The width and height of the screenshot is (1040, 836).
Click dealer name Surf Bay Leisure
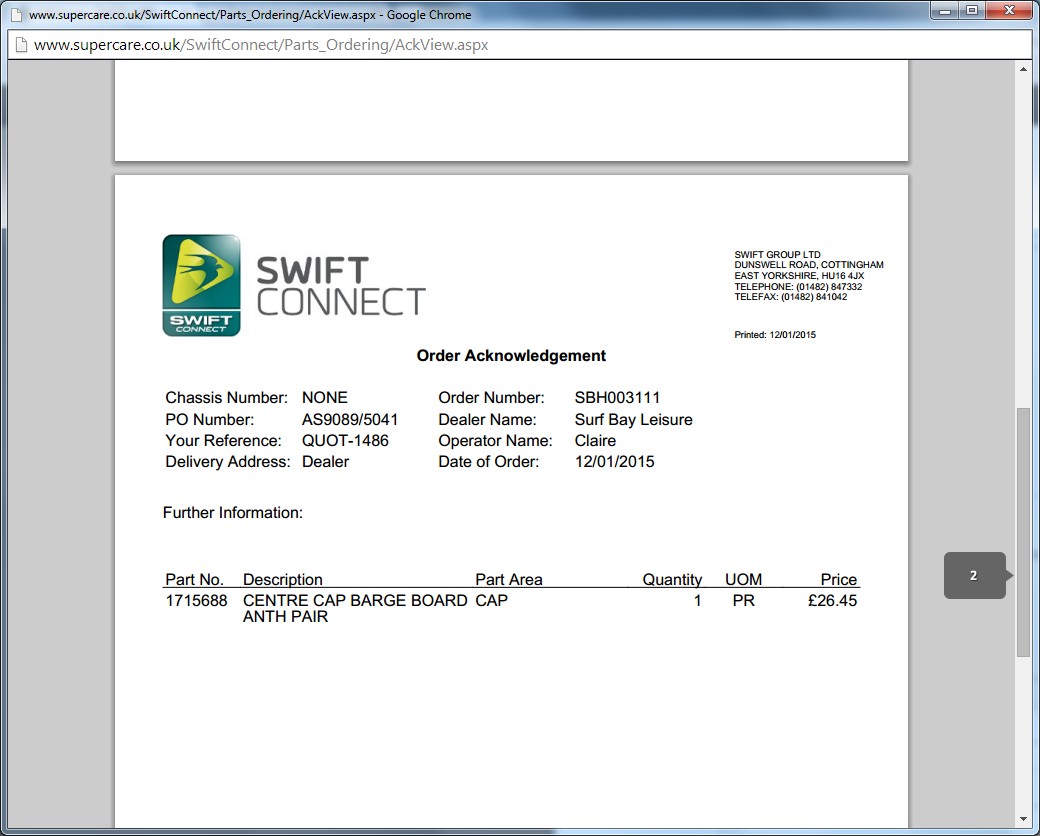(633, 420)
